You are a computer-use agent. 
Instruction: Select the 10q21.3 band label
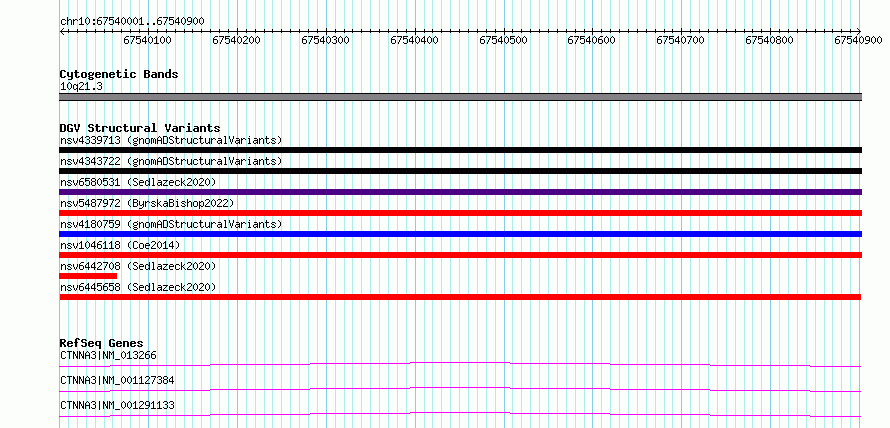click(81, 87)
